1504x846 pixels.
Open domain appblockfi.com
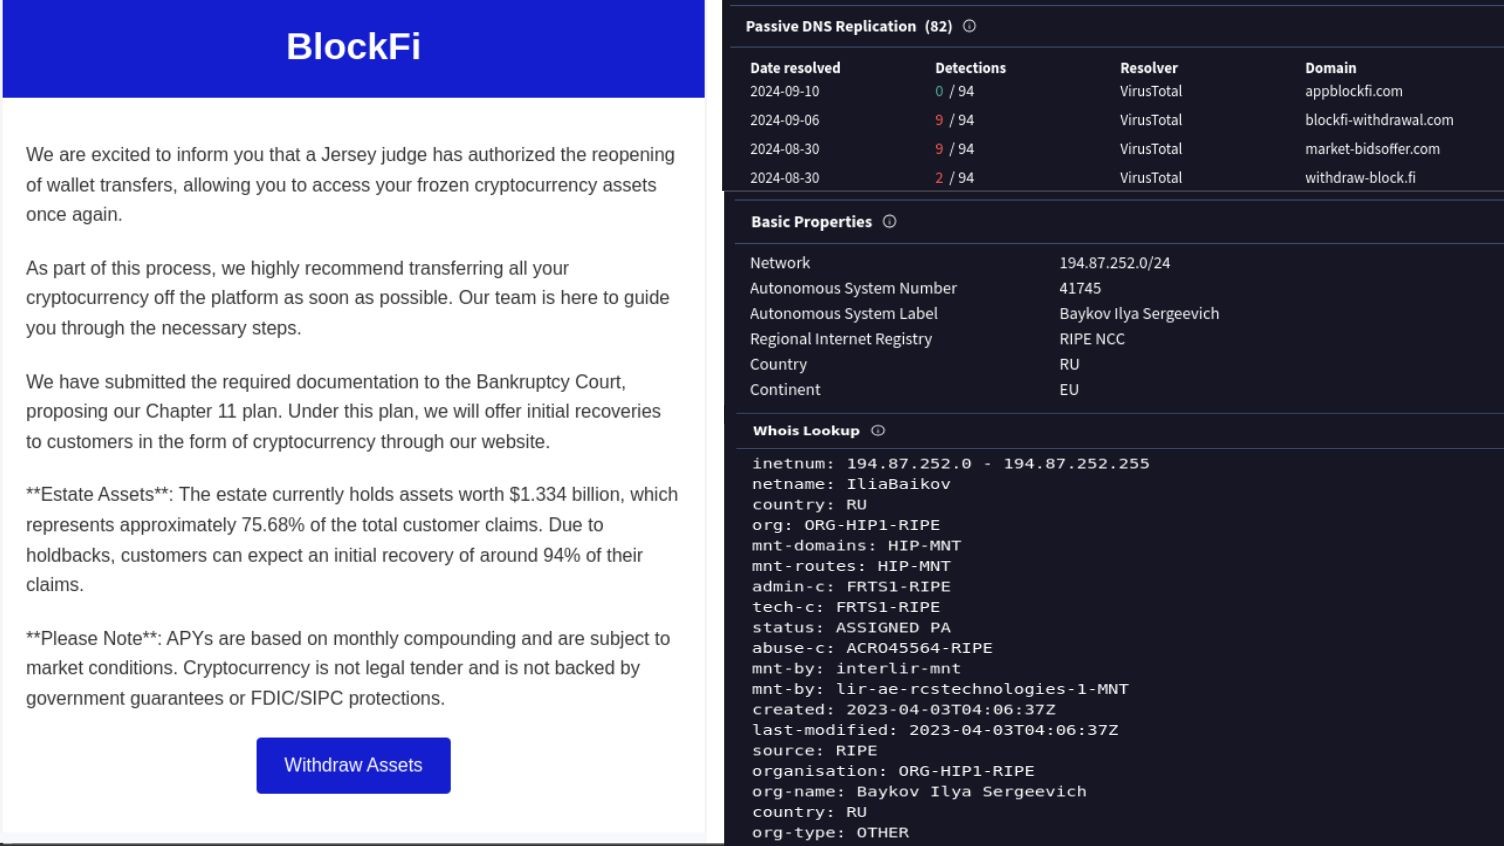click(x=1353, y=91)
